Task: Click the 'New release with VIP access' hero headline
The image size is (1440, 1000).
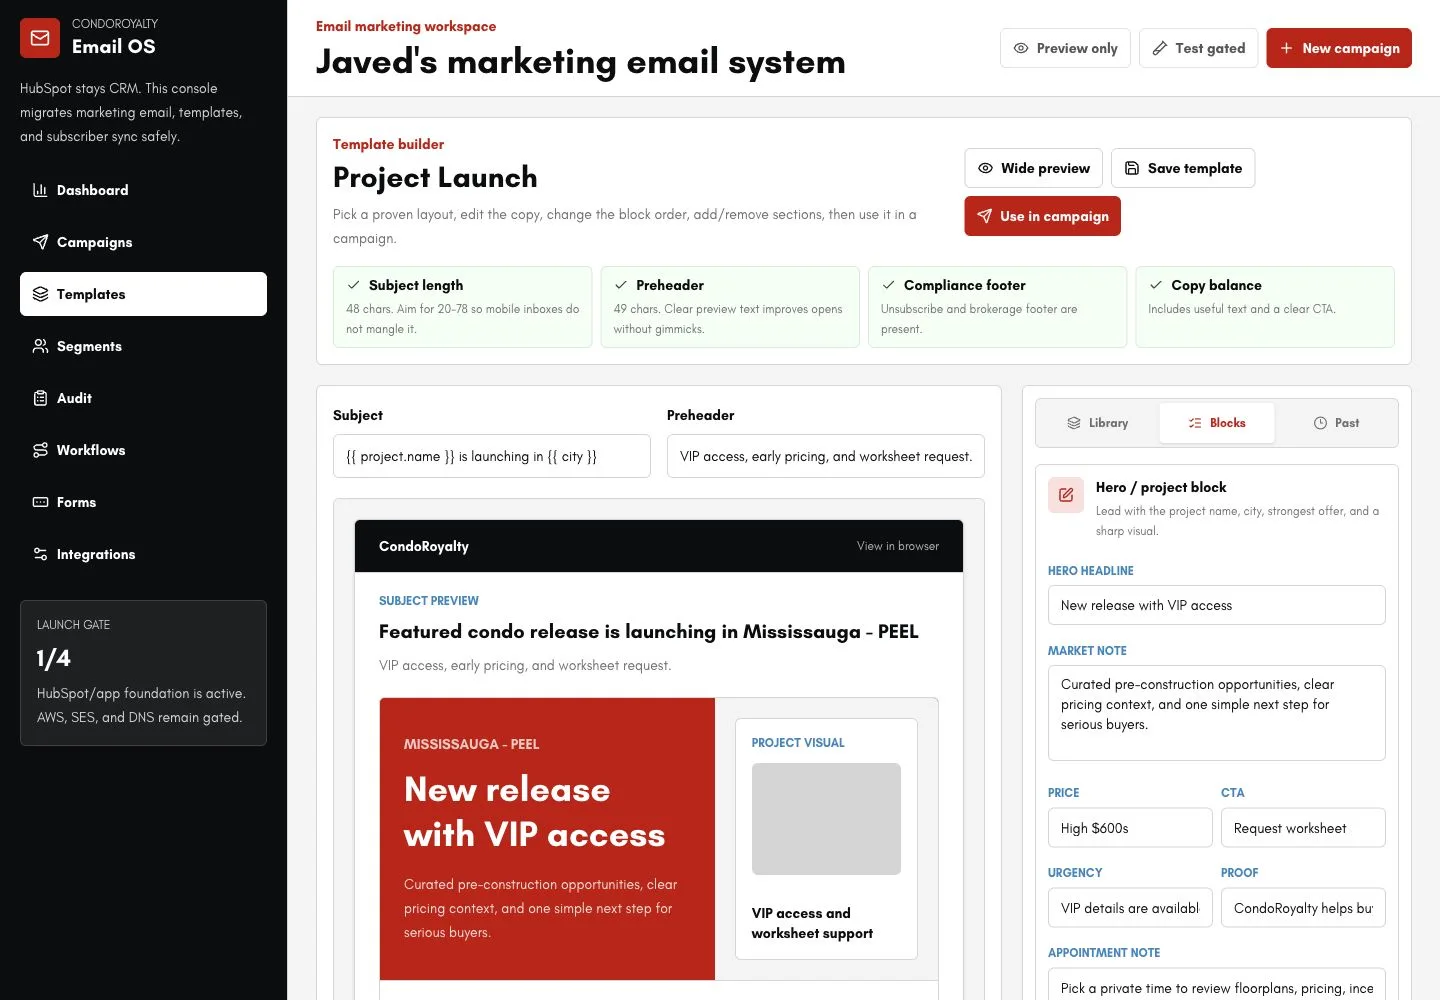Action: [x=534, y=812]
